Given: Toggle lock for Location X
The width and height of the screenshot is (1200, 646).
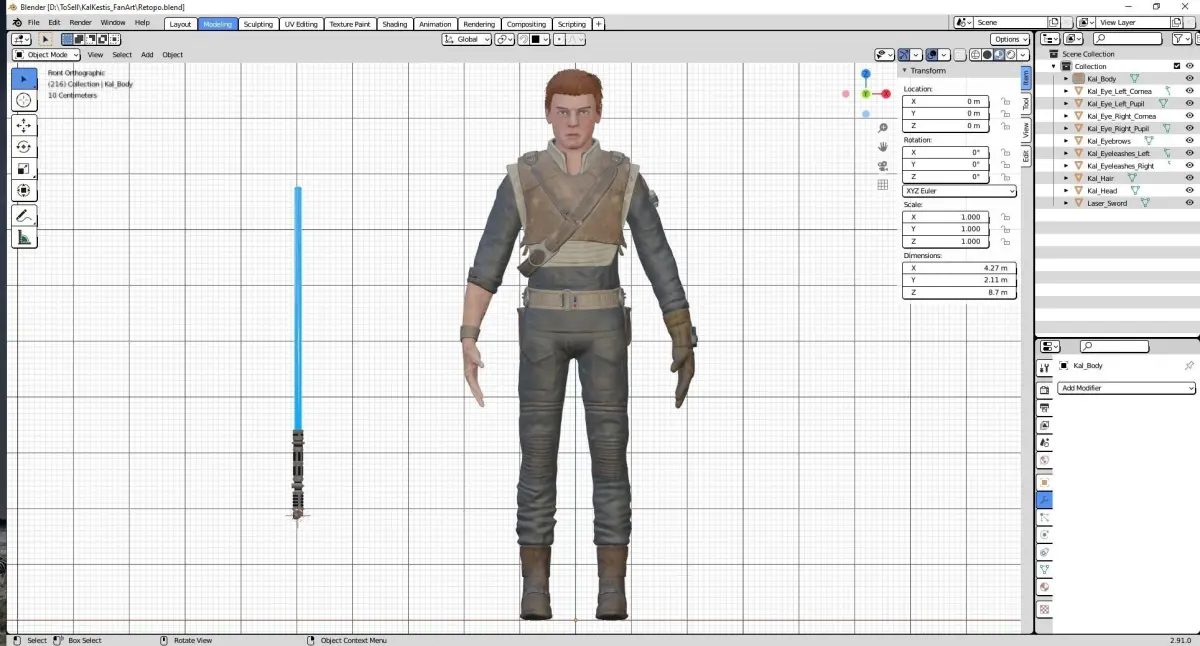Looking at the screenshot, I should click(x=1005, y=101).
